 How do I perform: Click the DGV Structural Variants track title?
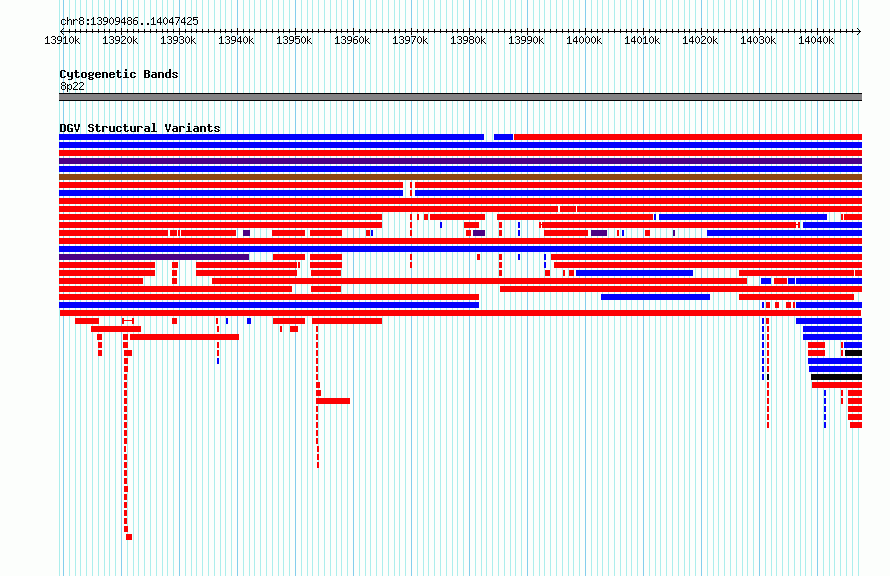[x=140, y=128]
